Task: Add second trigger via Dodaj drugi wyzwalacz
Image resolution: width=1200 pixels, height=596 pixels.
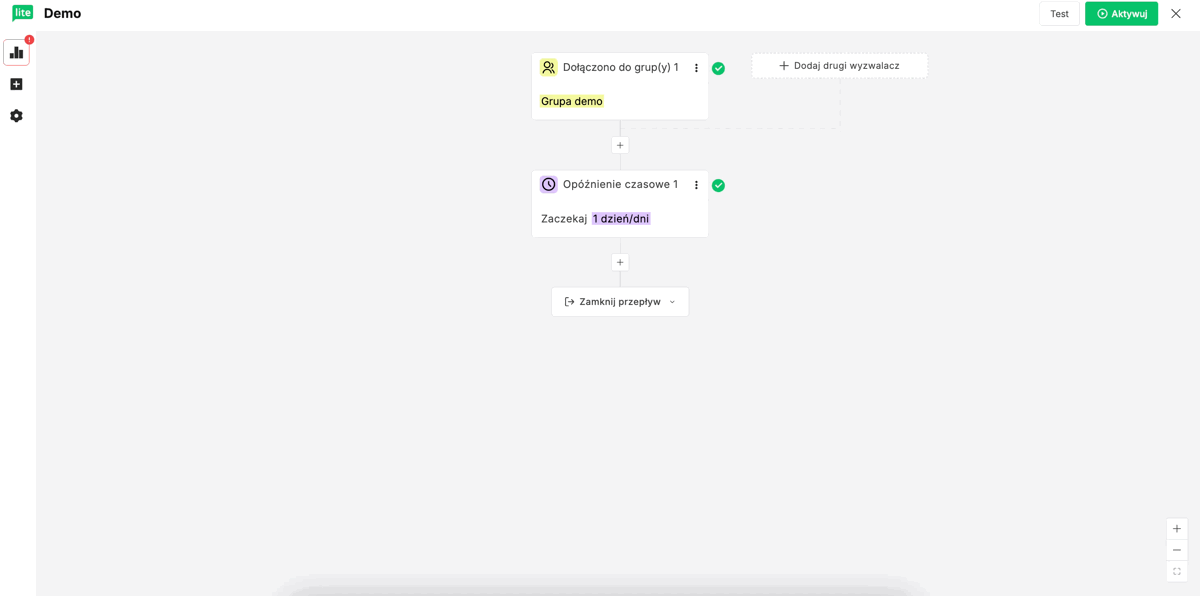Action: click(840, 66)
